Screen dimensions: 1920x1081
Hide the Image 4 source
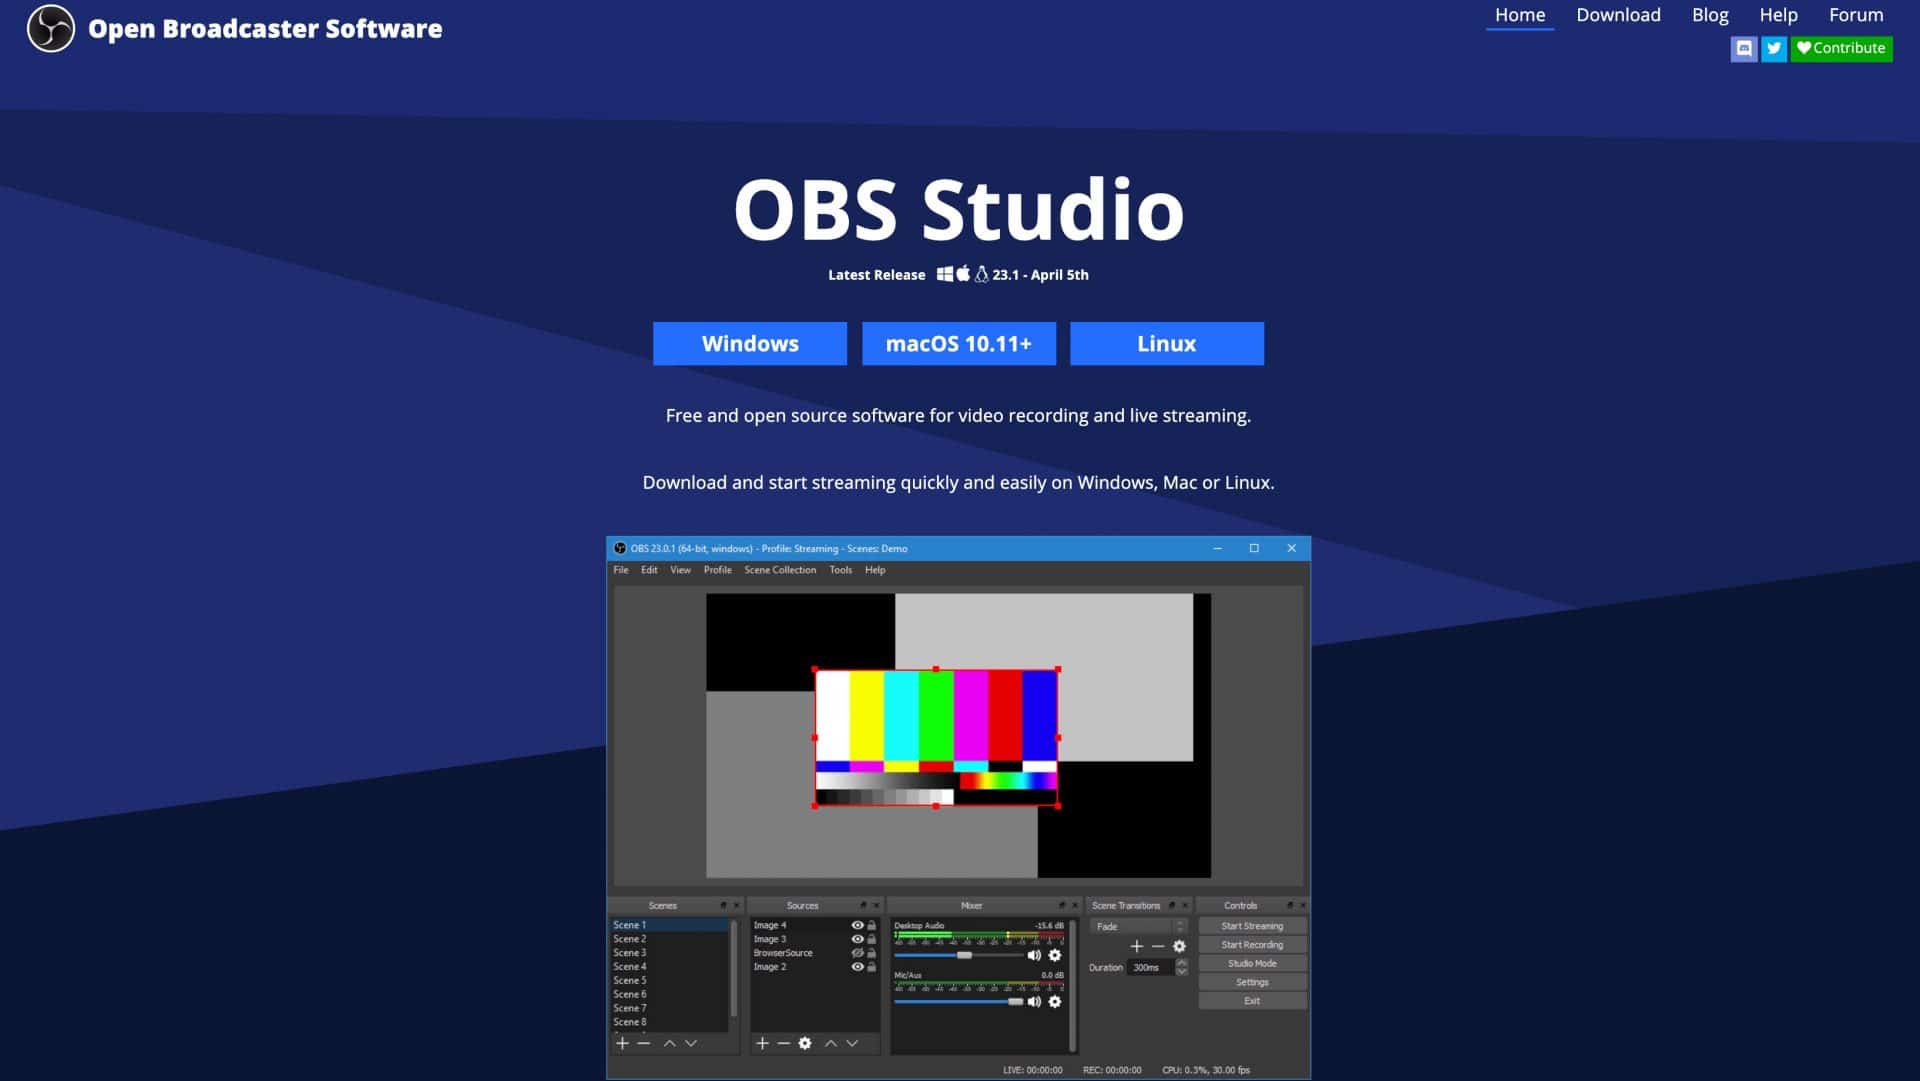tap(857, 925)
